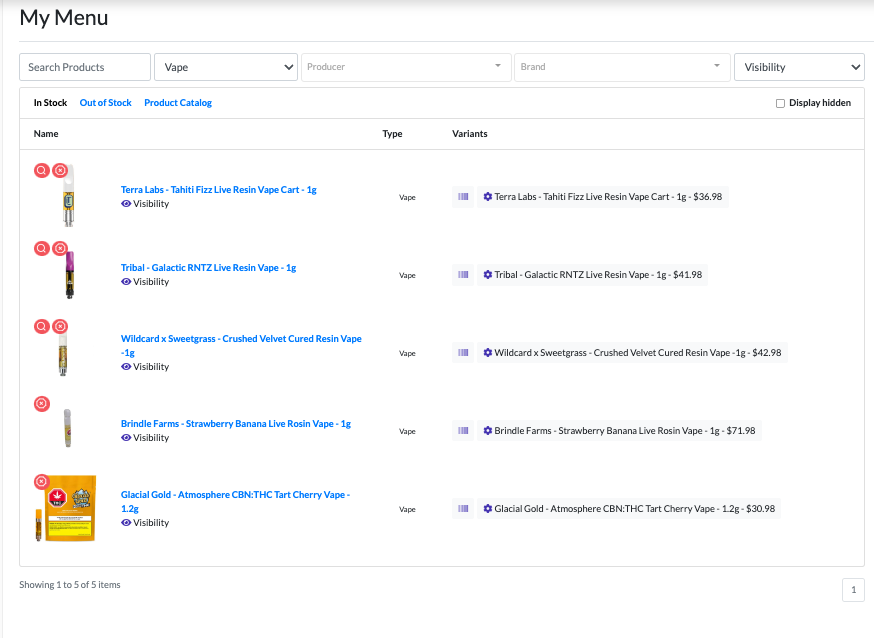Switch to the Out of Stock tab
The height and width of the screenshot is (638, 874).
[105, 103]
